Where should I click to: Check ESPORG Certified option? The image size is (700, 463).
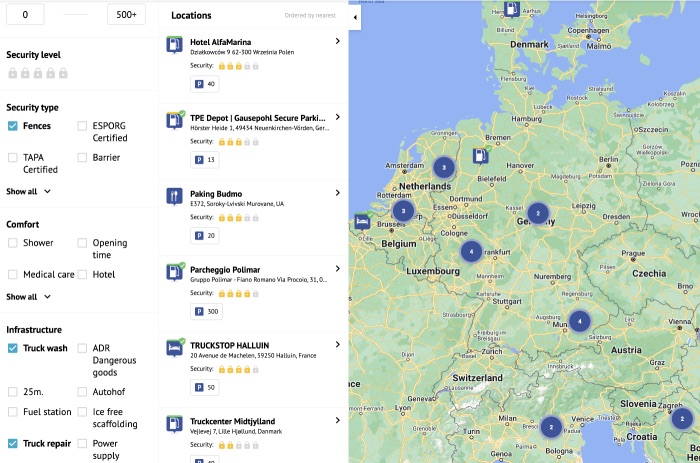82,126
